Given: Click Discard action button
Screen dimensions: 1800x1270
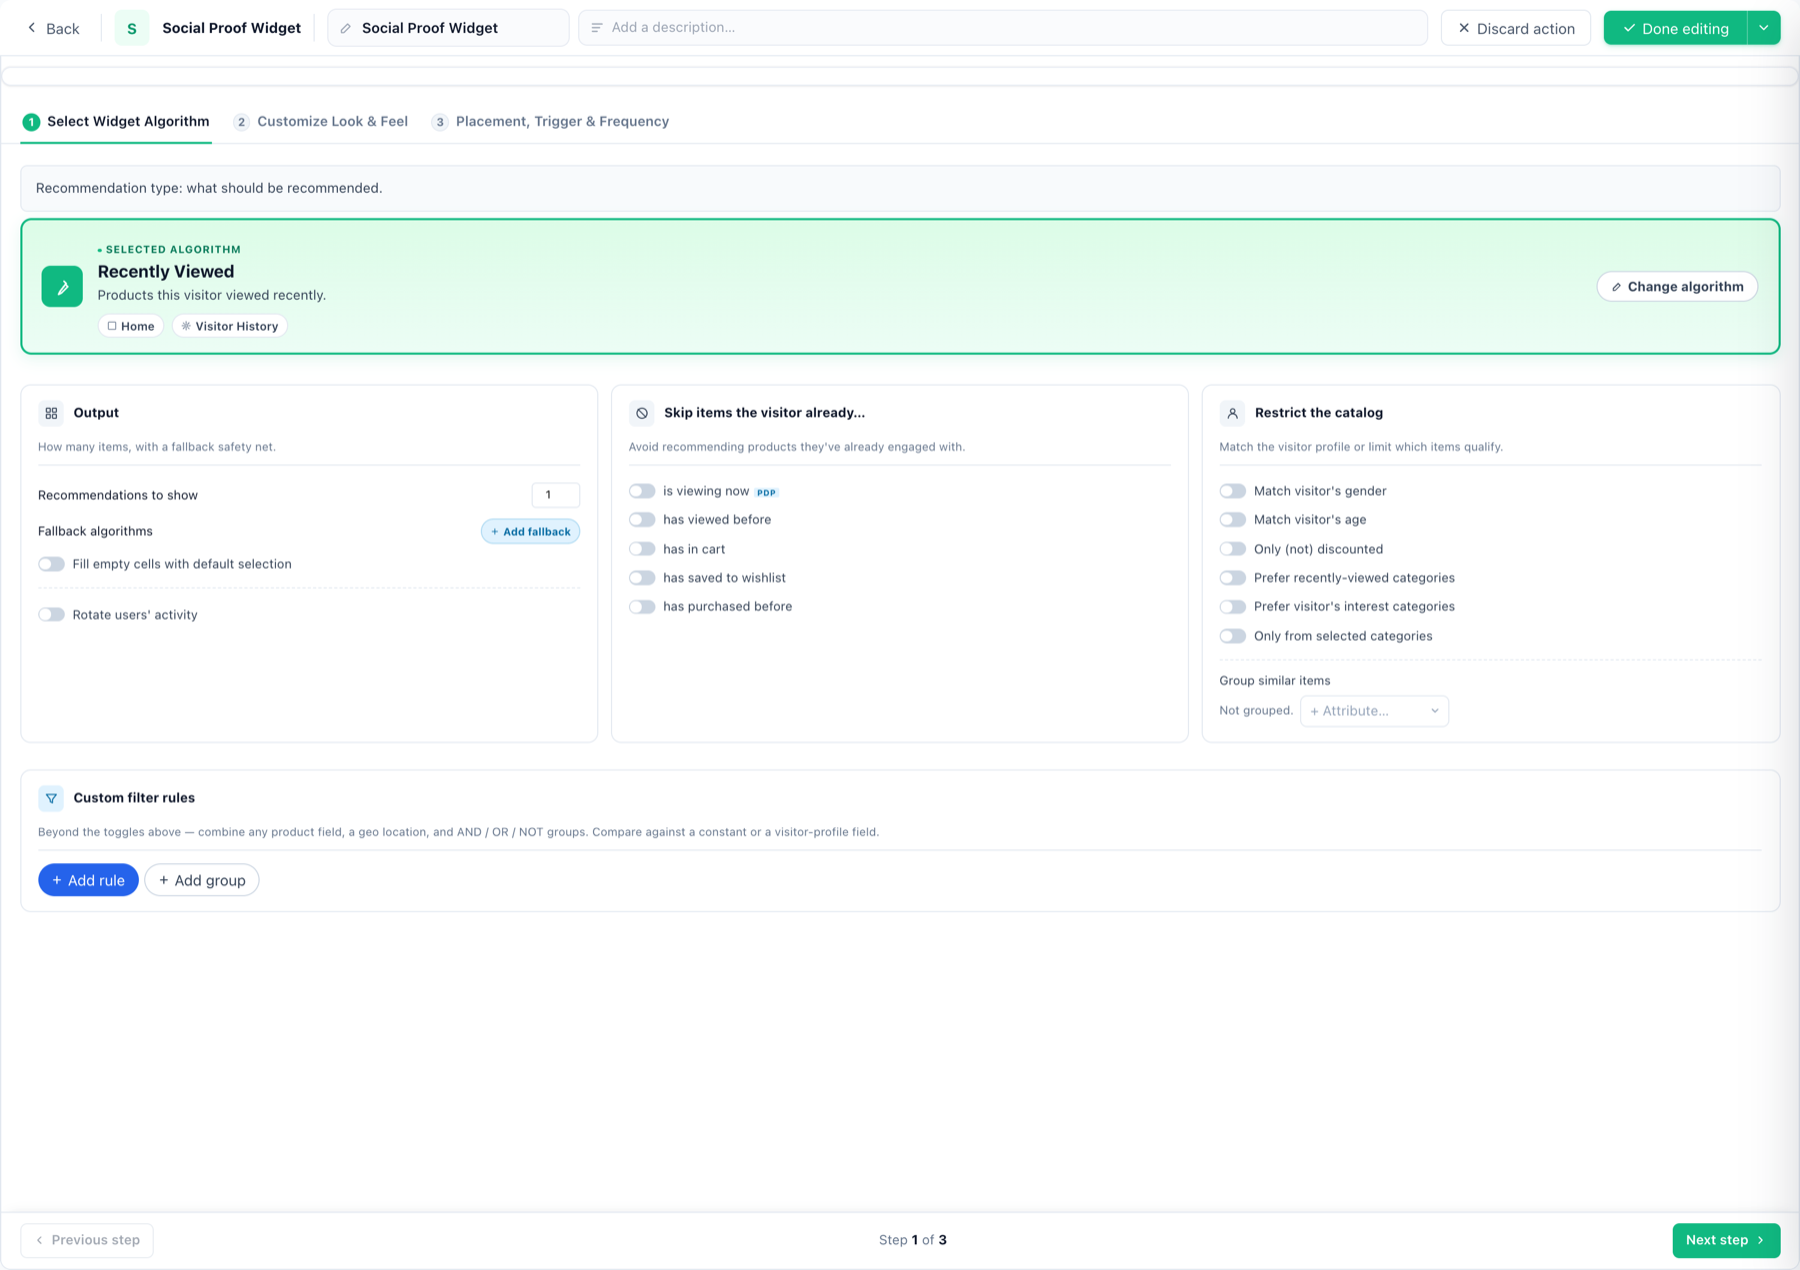Looking at the screenshot, I should (1515, 28).
